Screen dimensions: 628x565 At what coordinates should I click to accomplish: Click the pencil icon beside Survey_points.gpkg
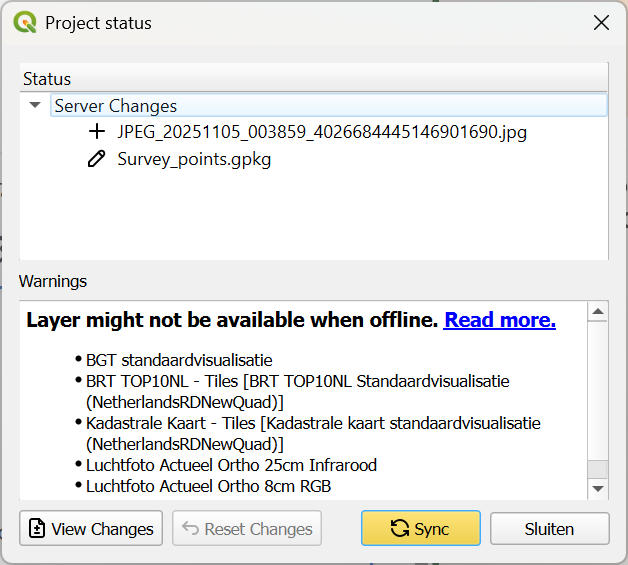[x=97, y=158]
